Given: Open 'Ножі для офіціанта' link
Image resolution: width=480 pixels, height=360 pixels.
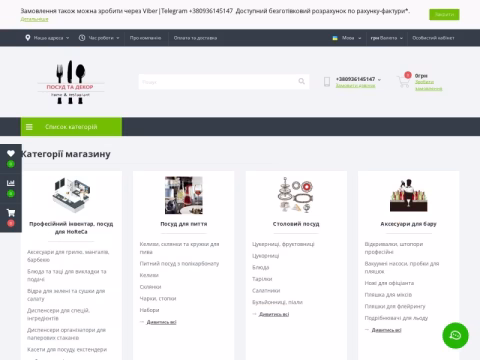Looking at the screenshot, I should [389, 283].
